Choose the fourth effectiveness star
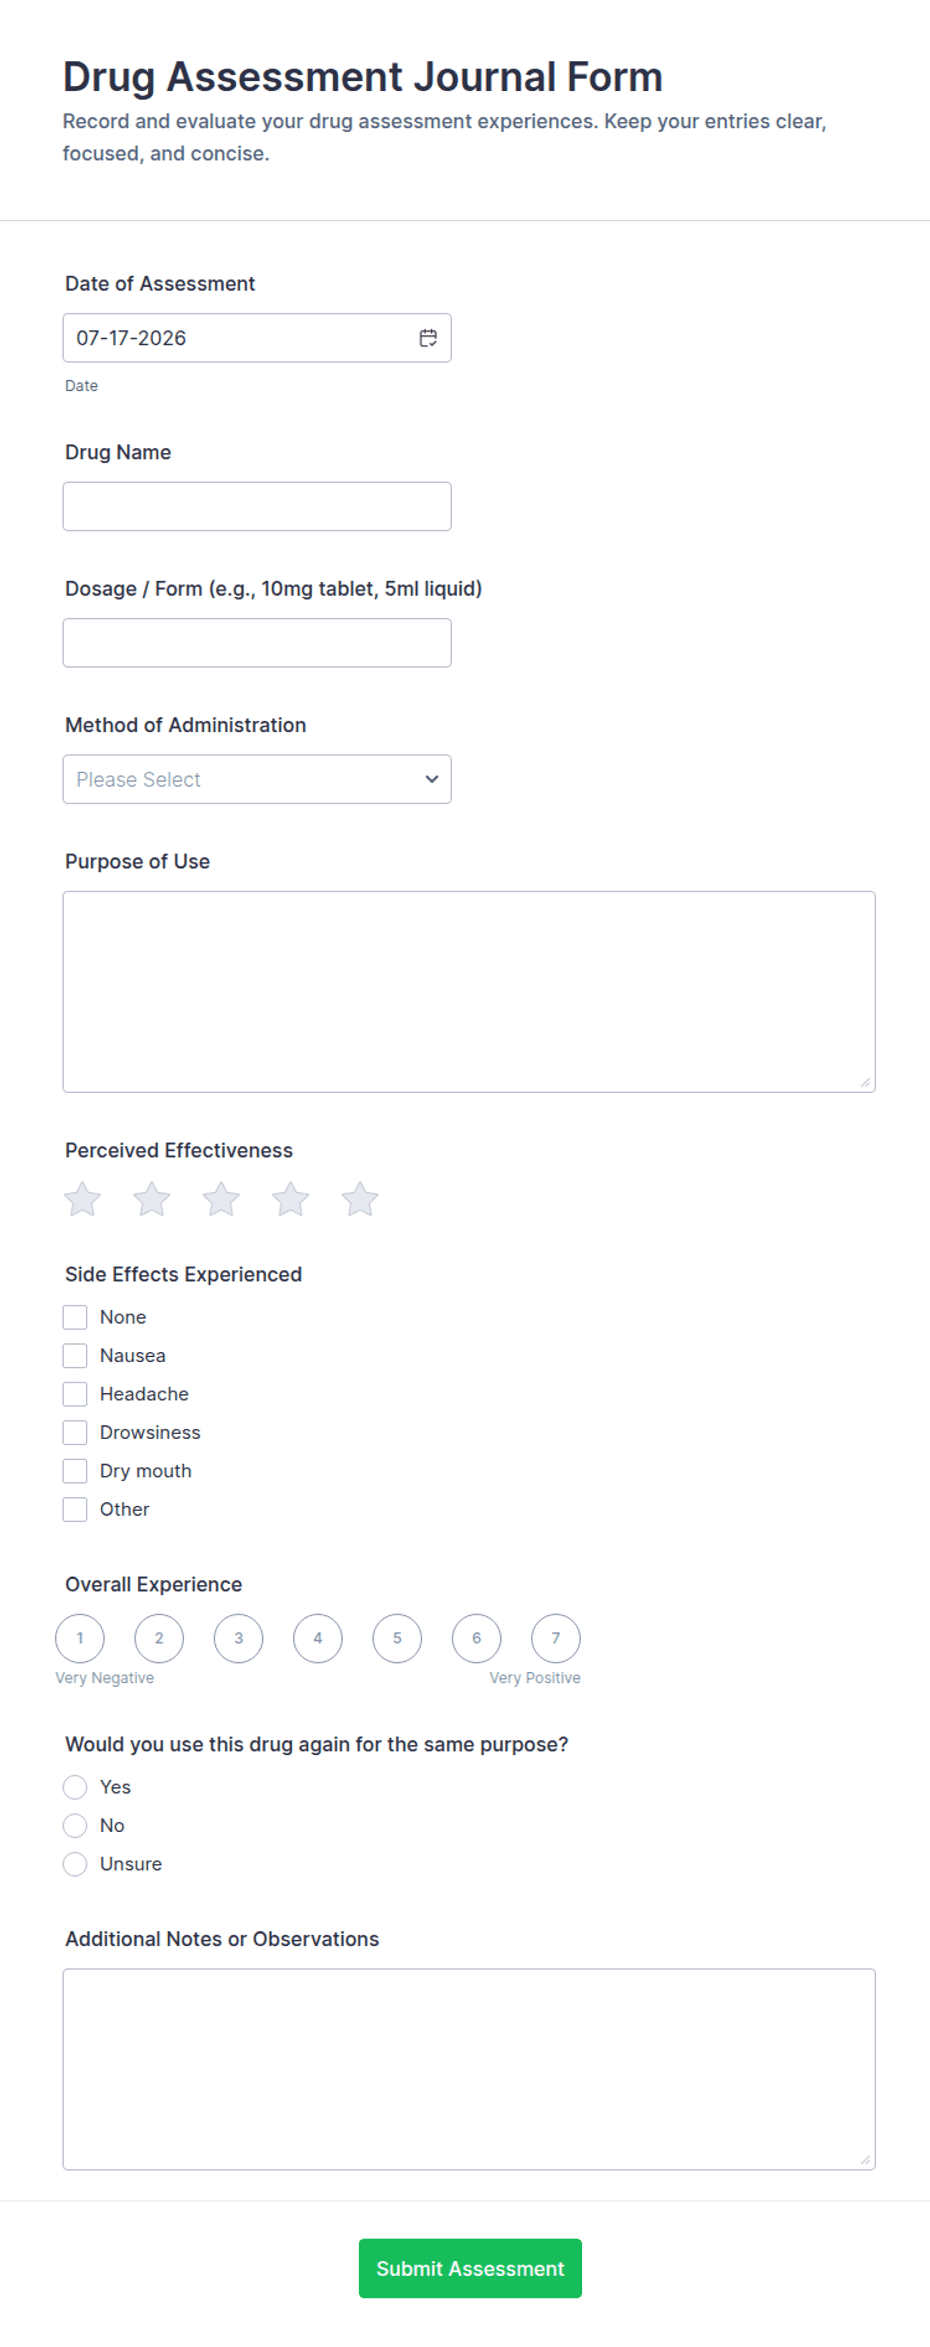This screenshot has height=2347, width=930. 291,1199
